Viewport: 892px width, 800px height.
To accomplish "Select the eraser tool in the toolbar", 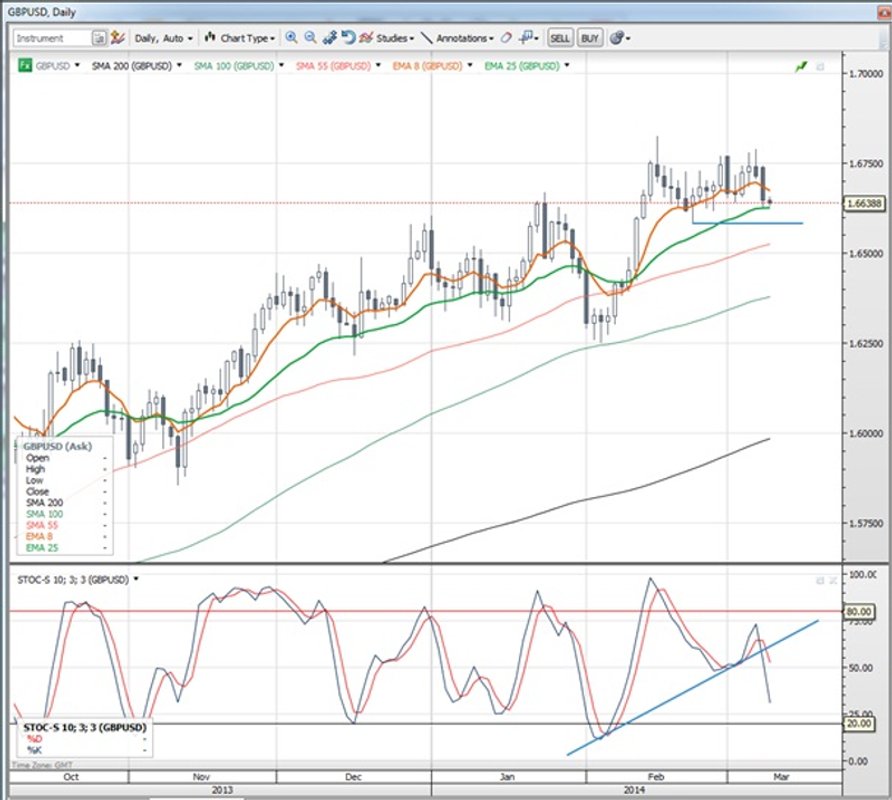I will coord(507,38).
